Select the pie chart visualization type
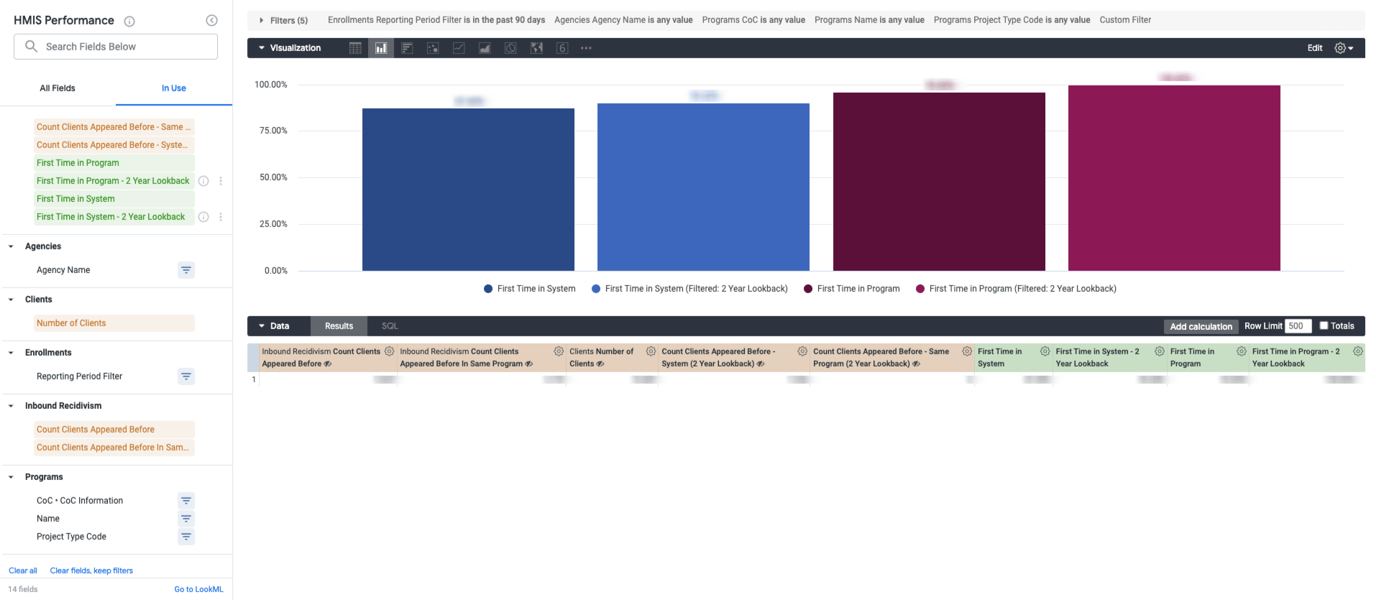1376x600 pixels. click(510, 47)
